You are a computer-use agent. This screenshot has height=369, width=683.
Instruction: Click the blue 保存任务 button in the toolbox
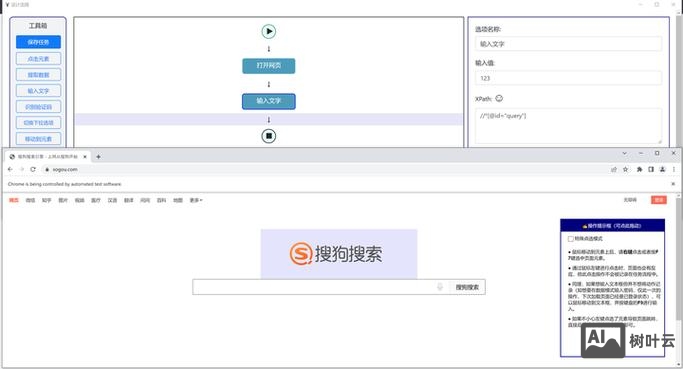[x=38, y=42]
